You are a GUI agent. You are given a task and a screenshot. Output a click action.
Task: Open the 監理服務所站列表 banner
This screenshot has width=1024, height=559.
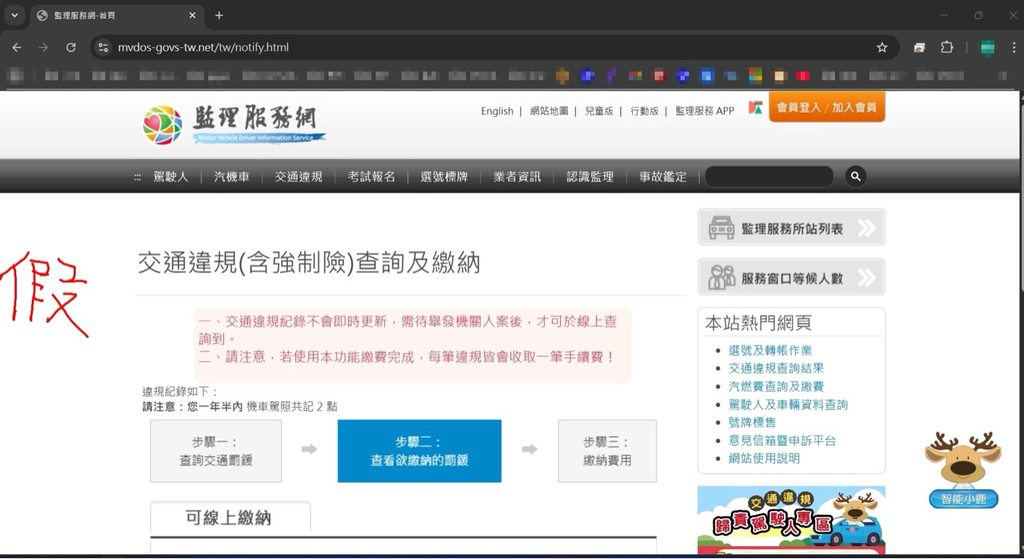(x=791, y=228)
